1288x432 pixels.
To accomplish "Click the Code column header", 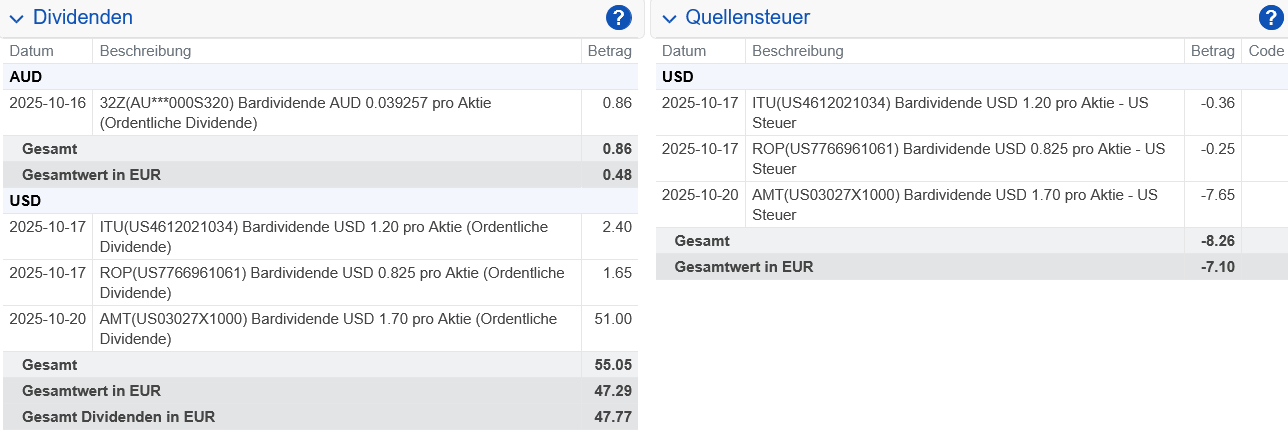I will 1265,51.
